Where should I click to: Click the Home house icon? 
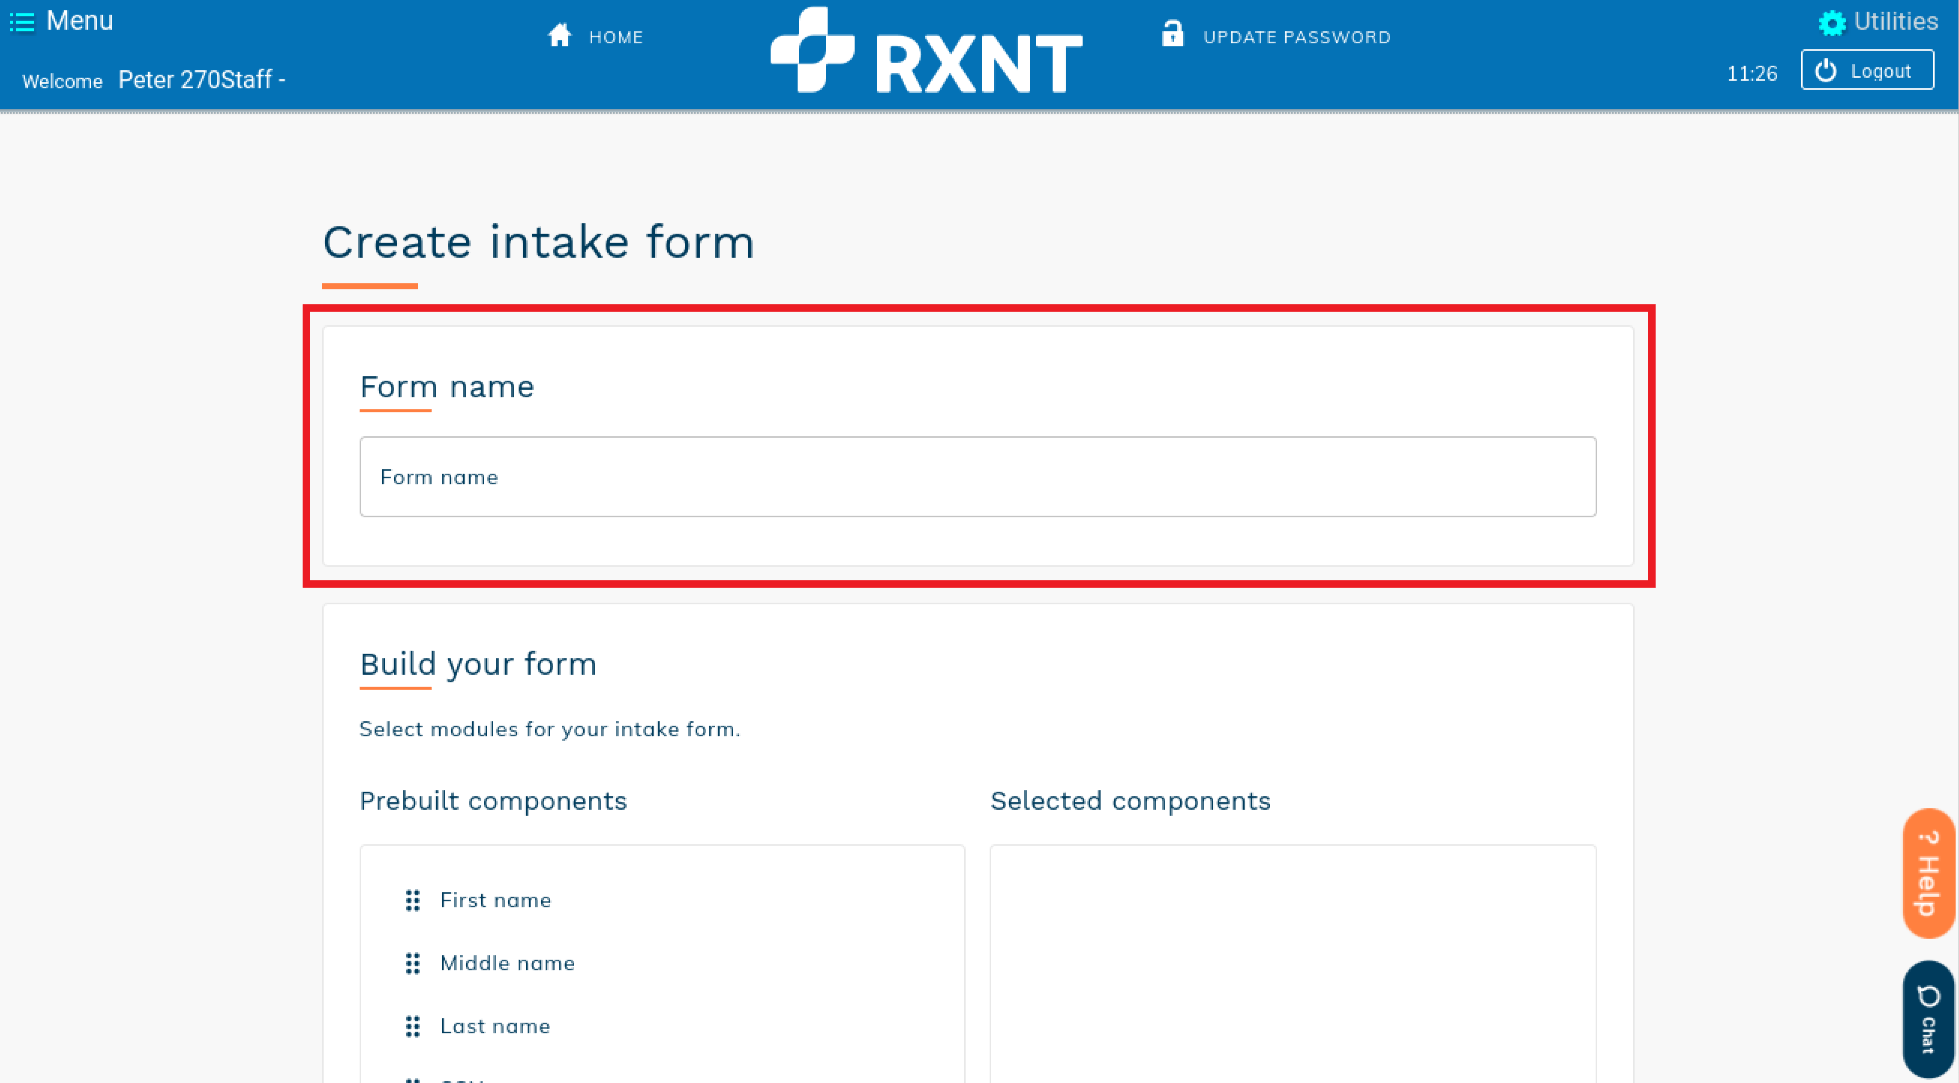(x=559, y=36)
